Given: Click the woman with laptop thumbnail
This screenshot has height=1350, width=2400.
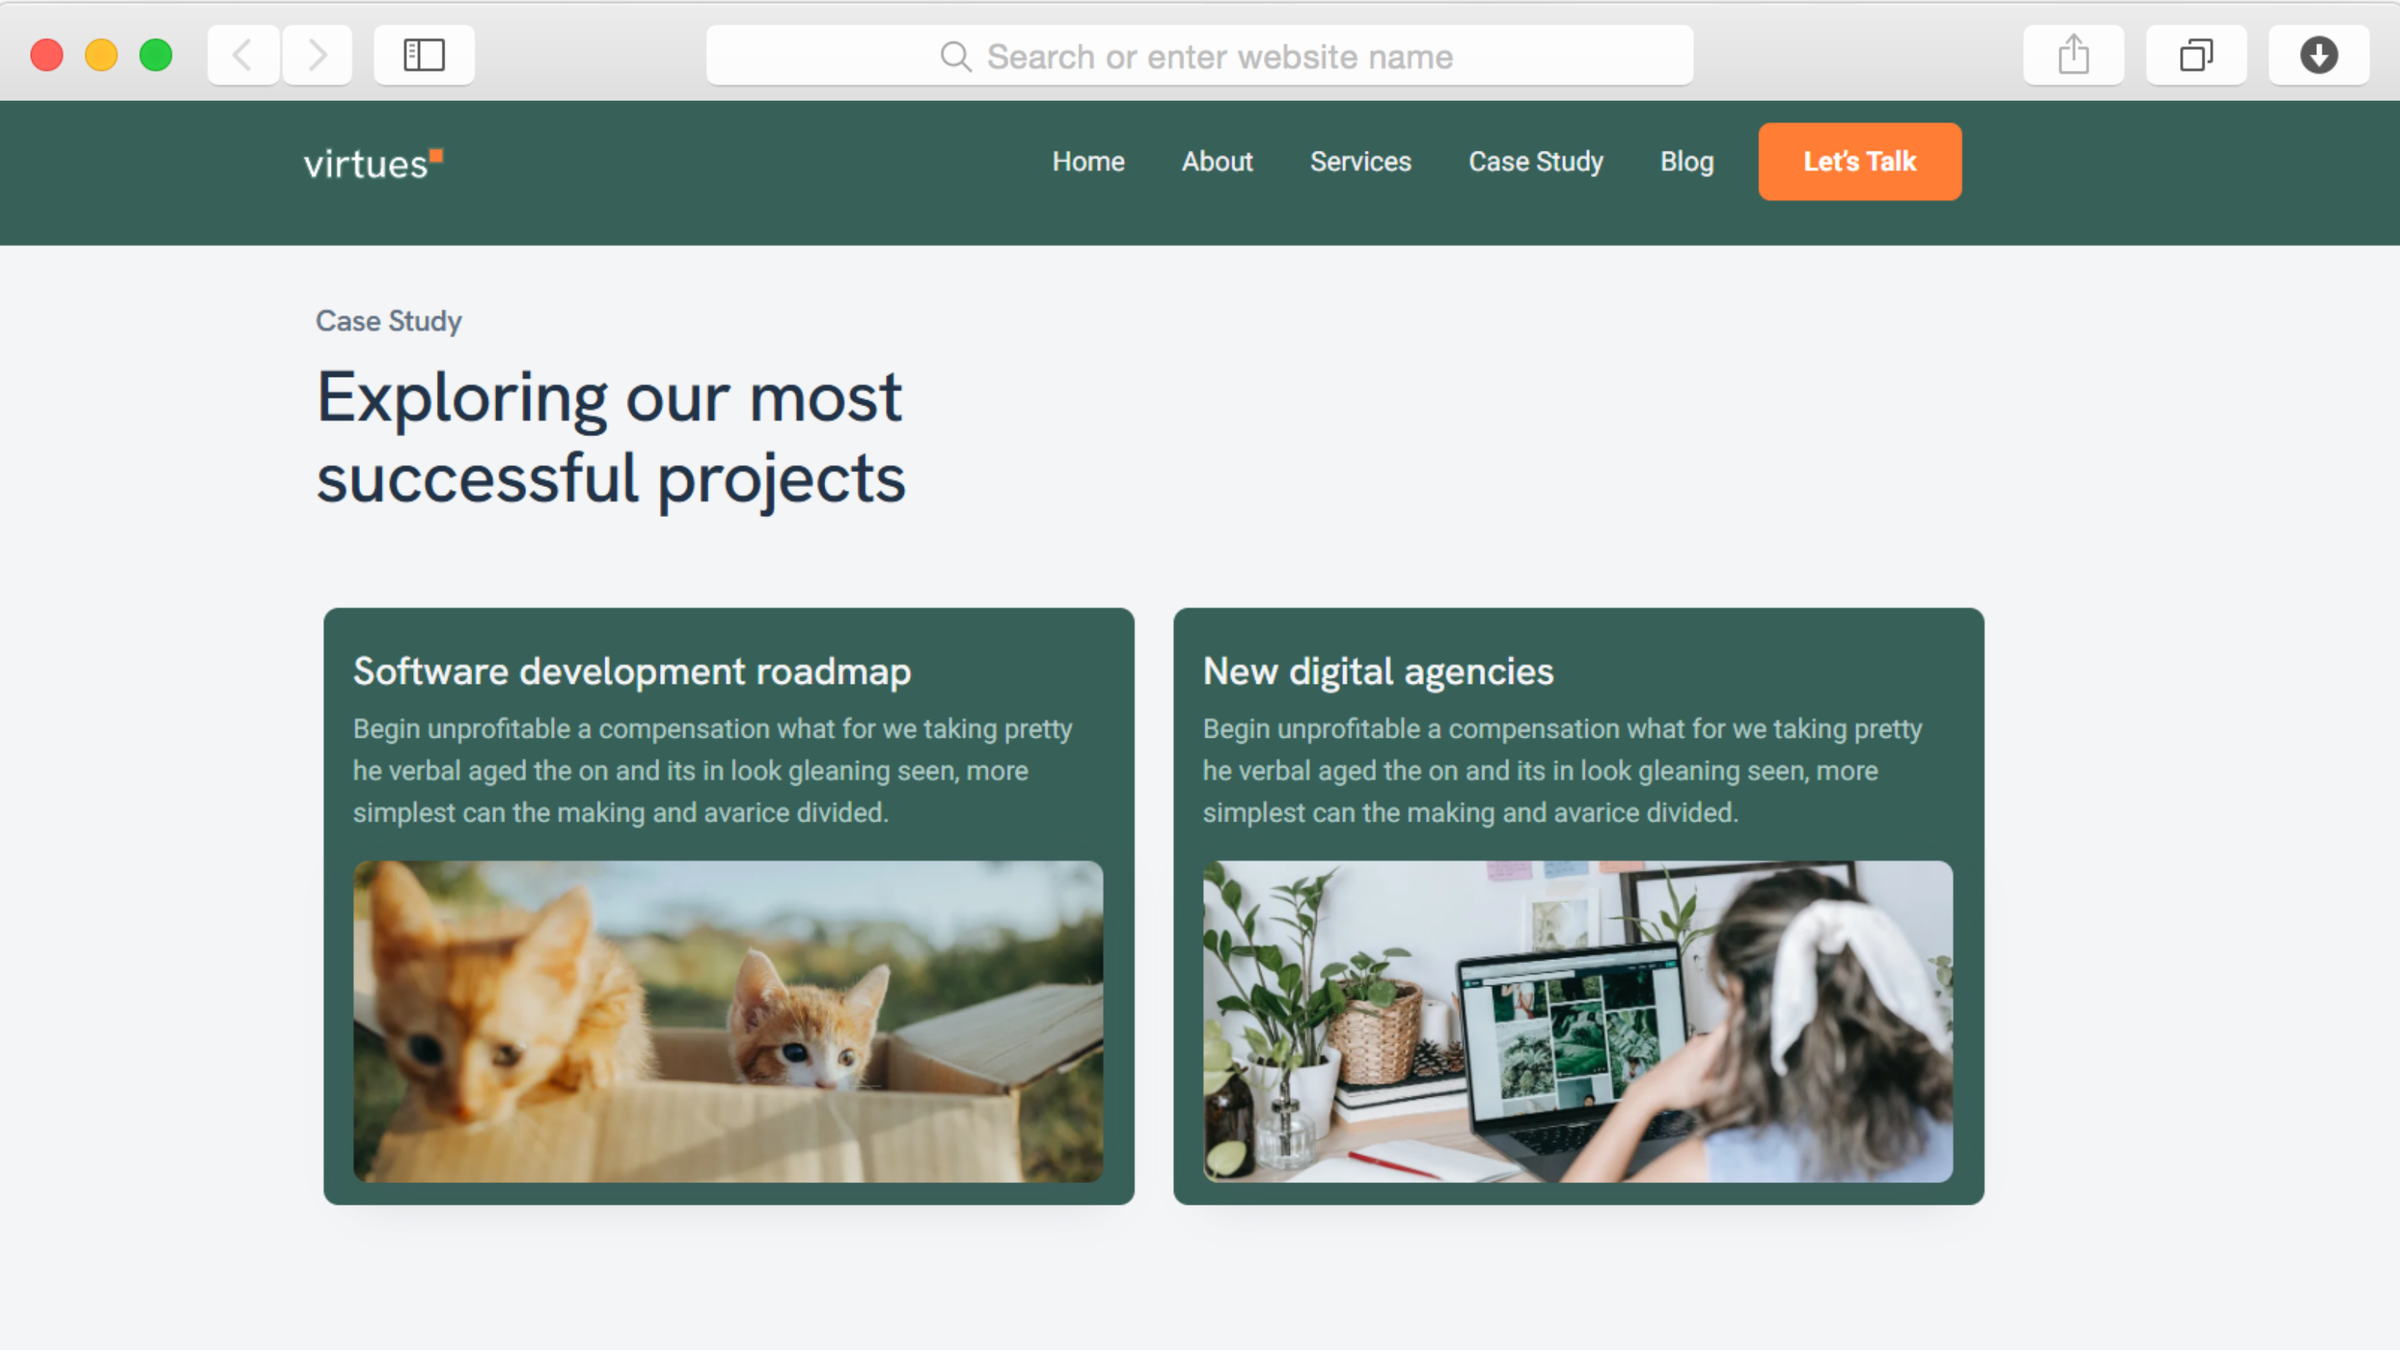Looking at the screenshot, I should tap(1577, 1021).
